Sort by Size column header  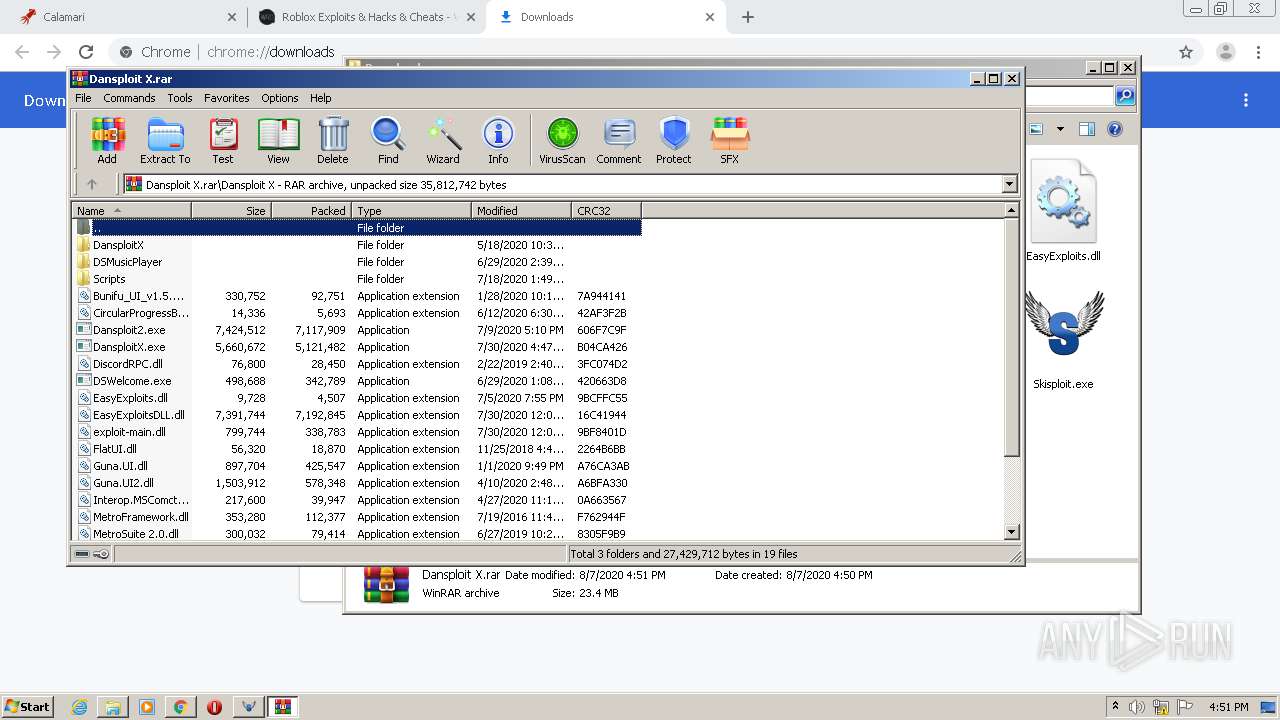(x=231, y=210)
